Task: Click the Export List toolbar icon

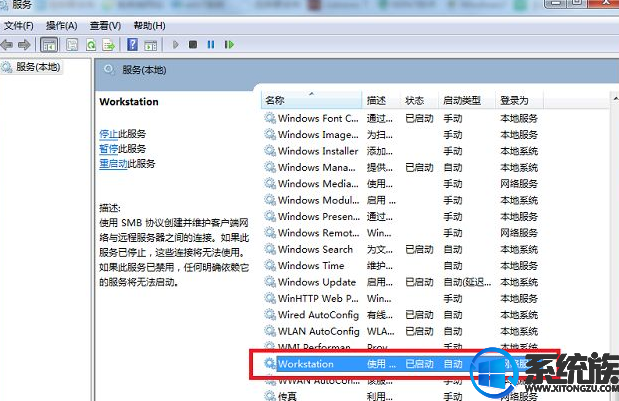Action: [108, 45]
